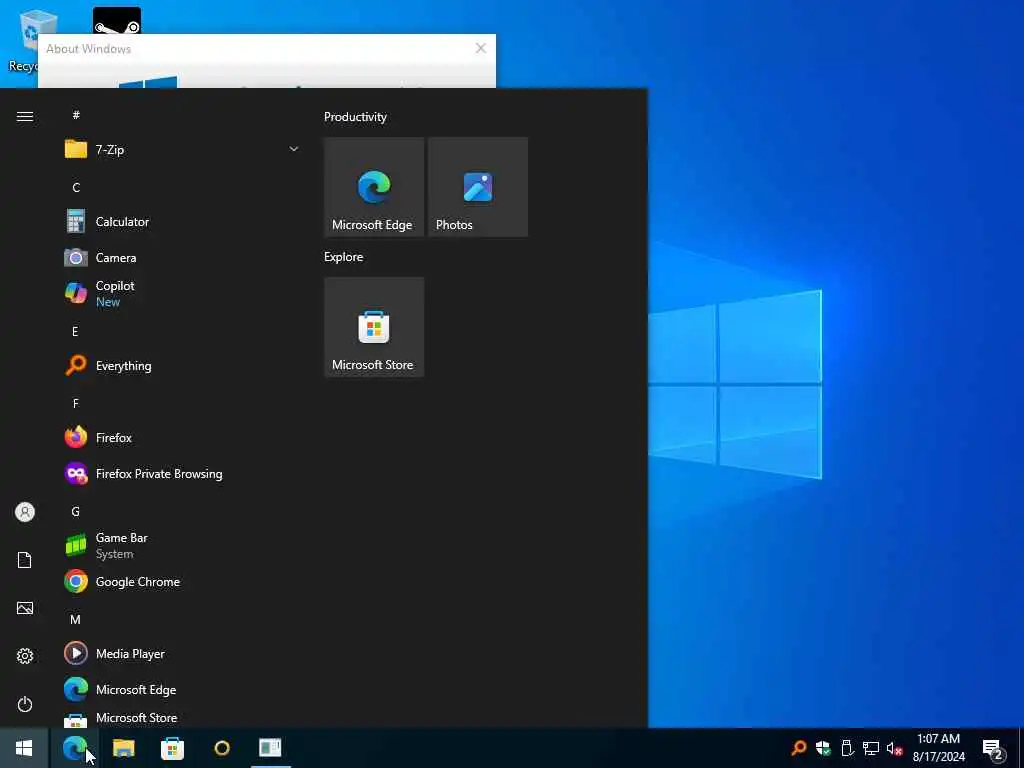Open Media Player from the app list

tap(182, 653)
